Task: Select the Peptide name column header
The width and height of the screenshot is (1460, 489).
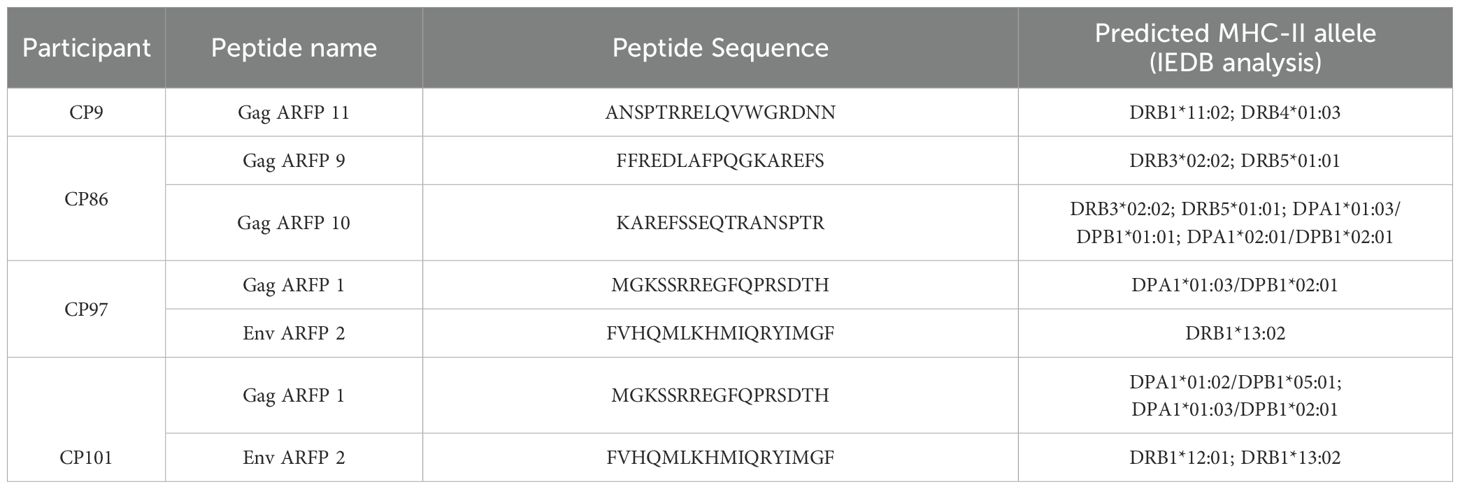Action: pos(293,48)
